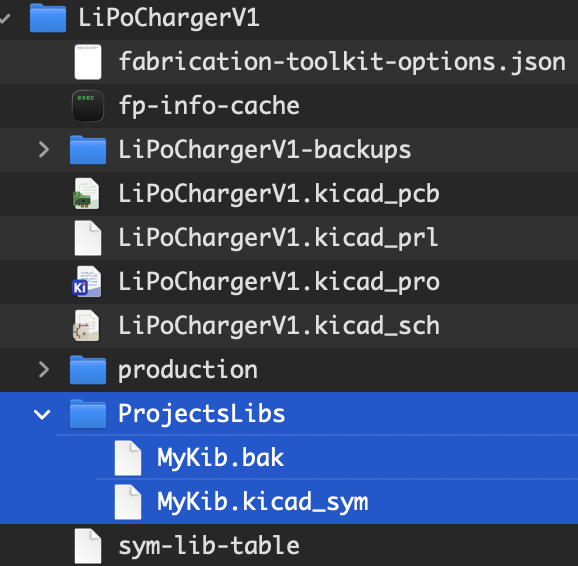Select the ProjectsLibs folder name
This screenshot has height=566, width=578.
click(202, 414)
